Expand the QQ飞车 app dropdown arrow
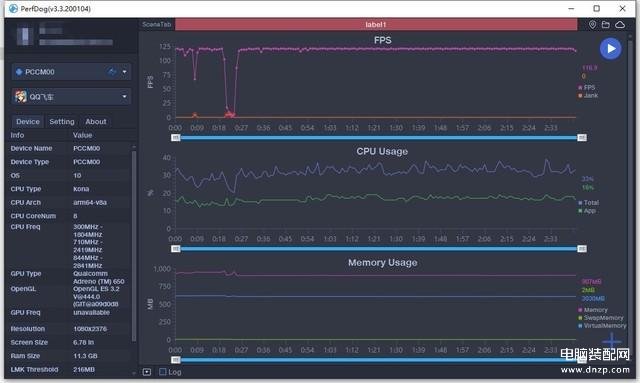This screenshot has width=640, height=383. 124,97
